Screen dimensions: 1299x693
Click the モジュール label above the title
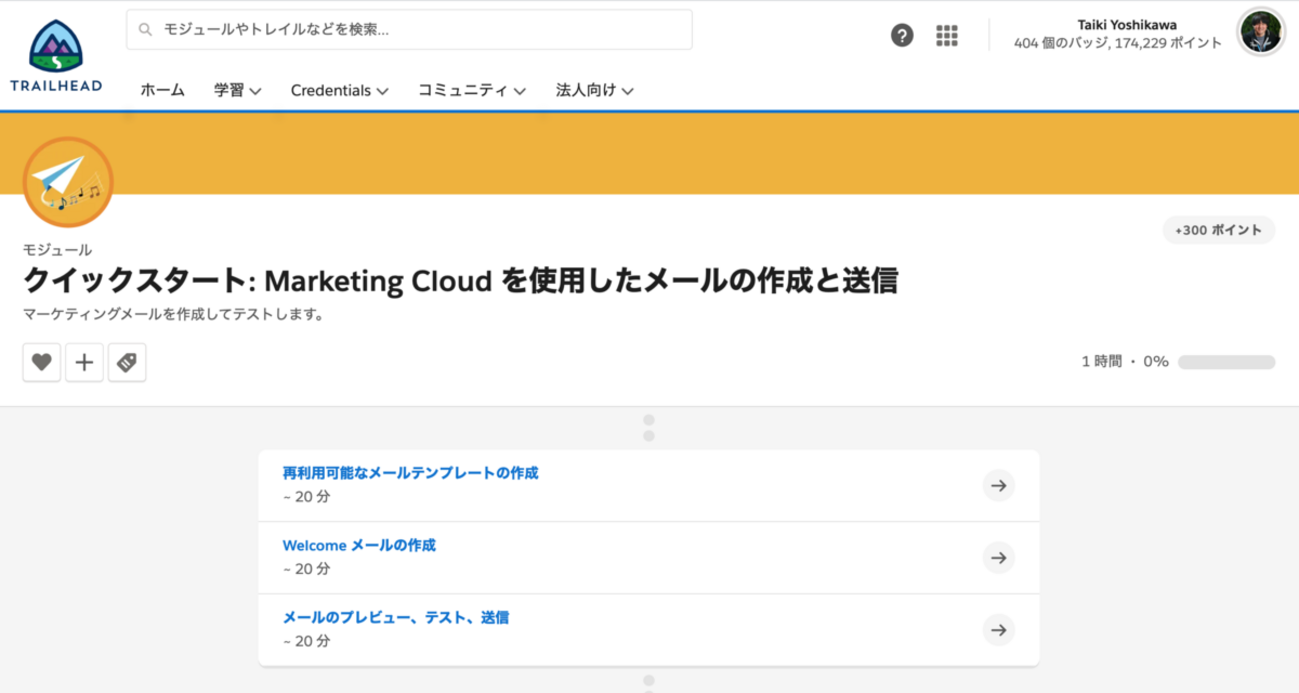pos(57,250)
